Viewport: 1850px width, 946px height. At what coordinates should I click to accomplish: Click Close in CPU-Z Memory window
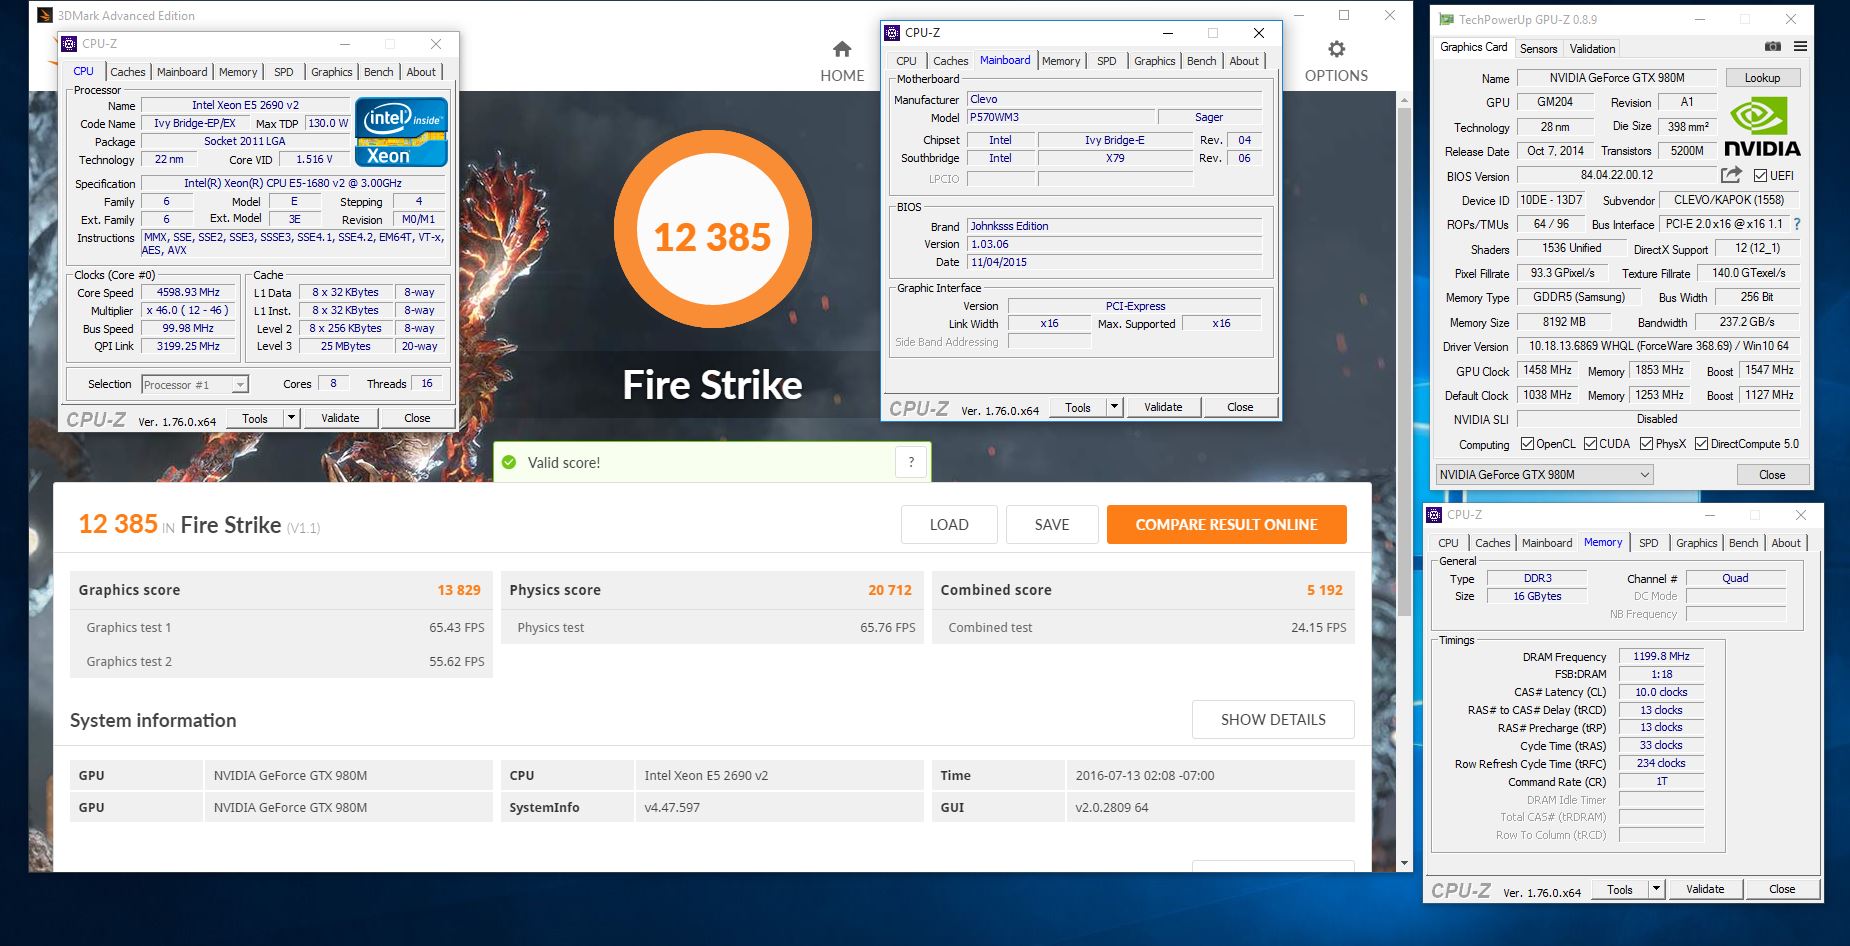pyautogui.click(x=1782, y=889)
